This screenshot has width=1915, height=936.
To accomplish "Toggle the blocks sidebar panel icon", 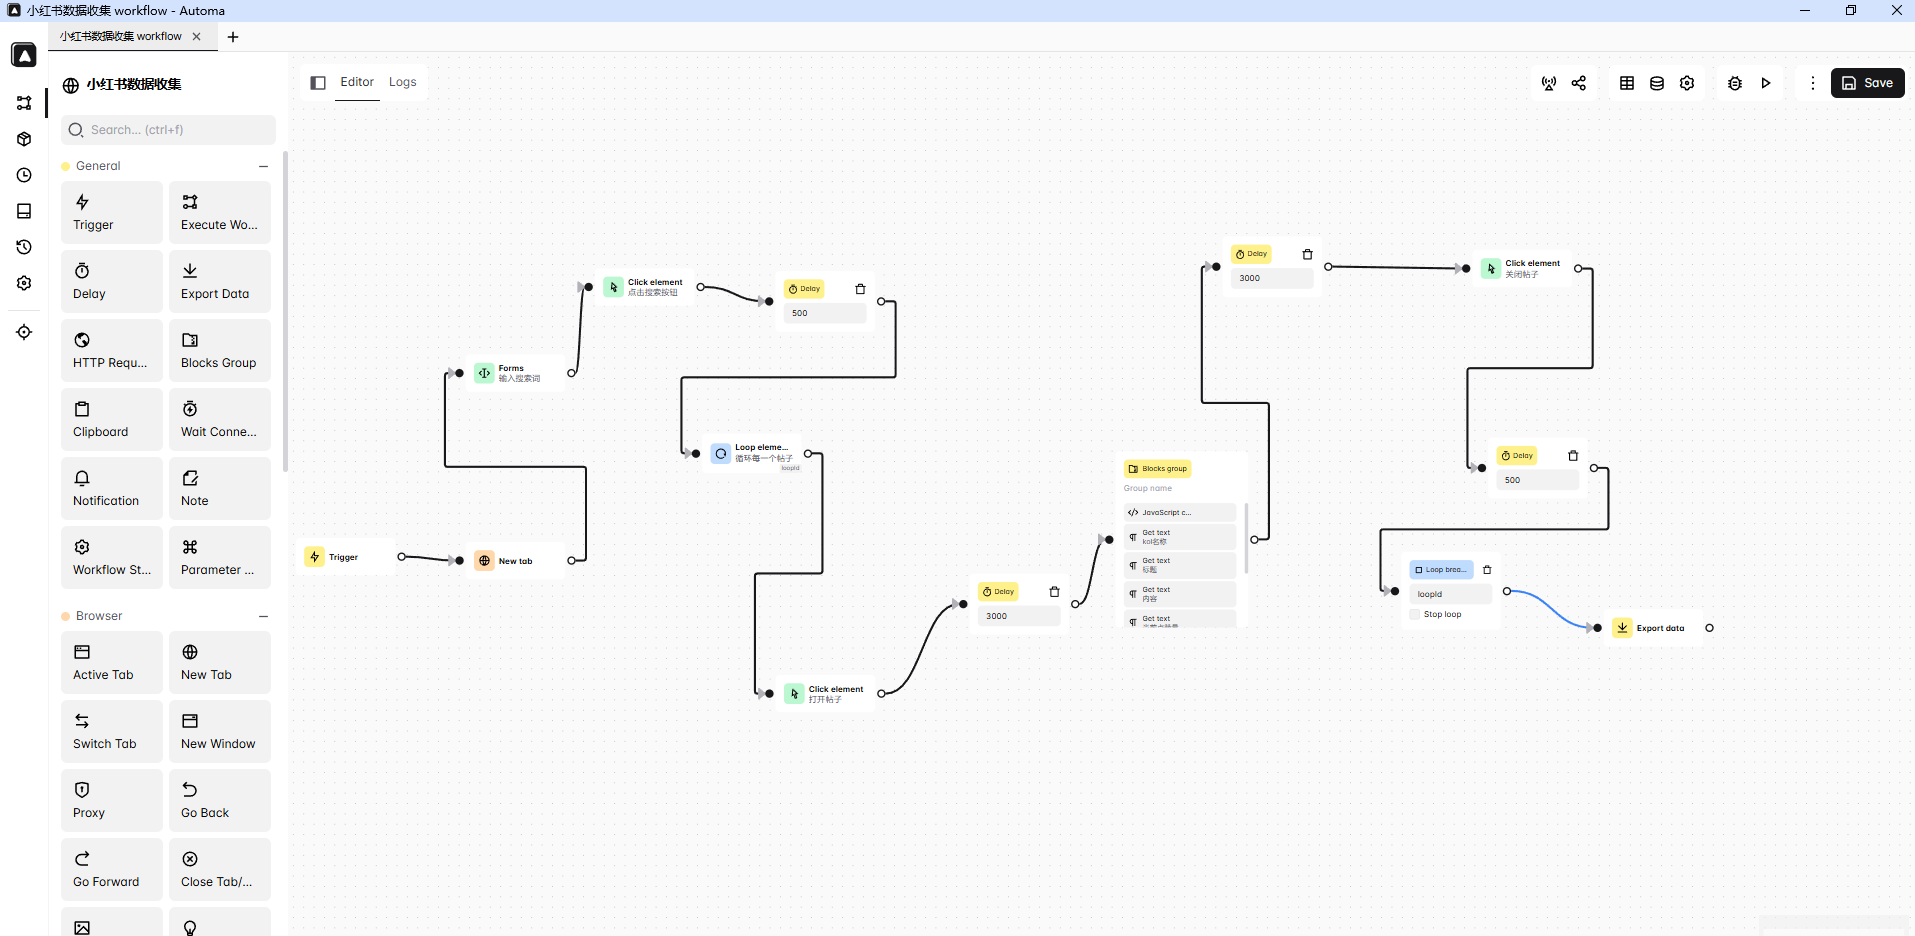I will point(318,83).
